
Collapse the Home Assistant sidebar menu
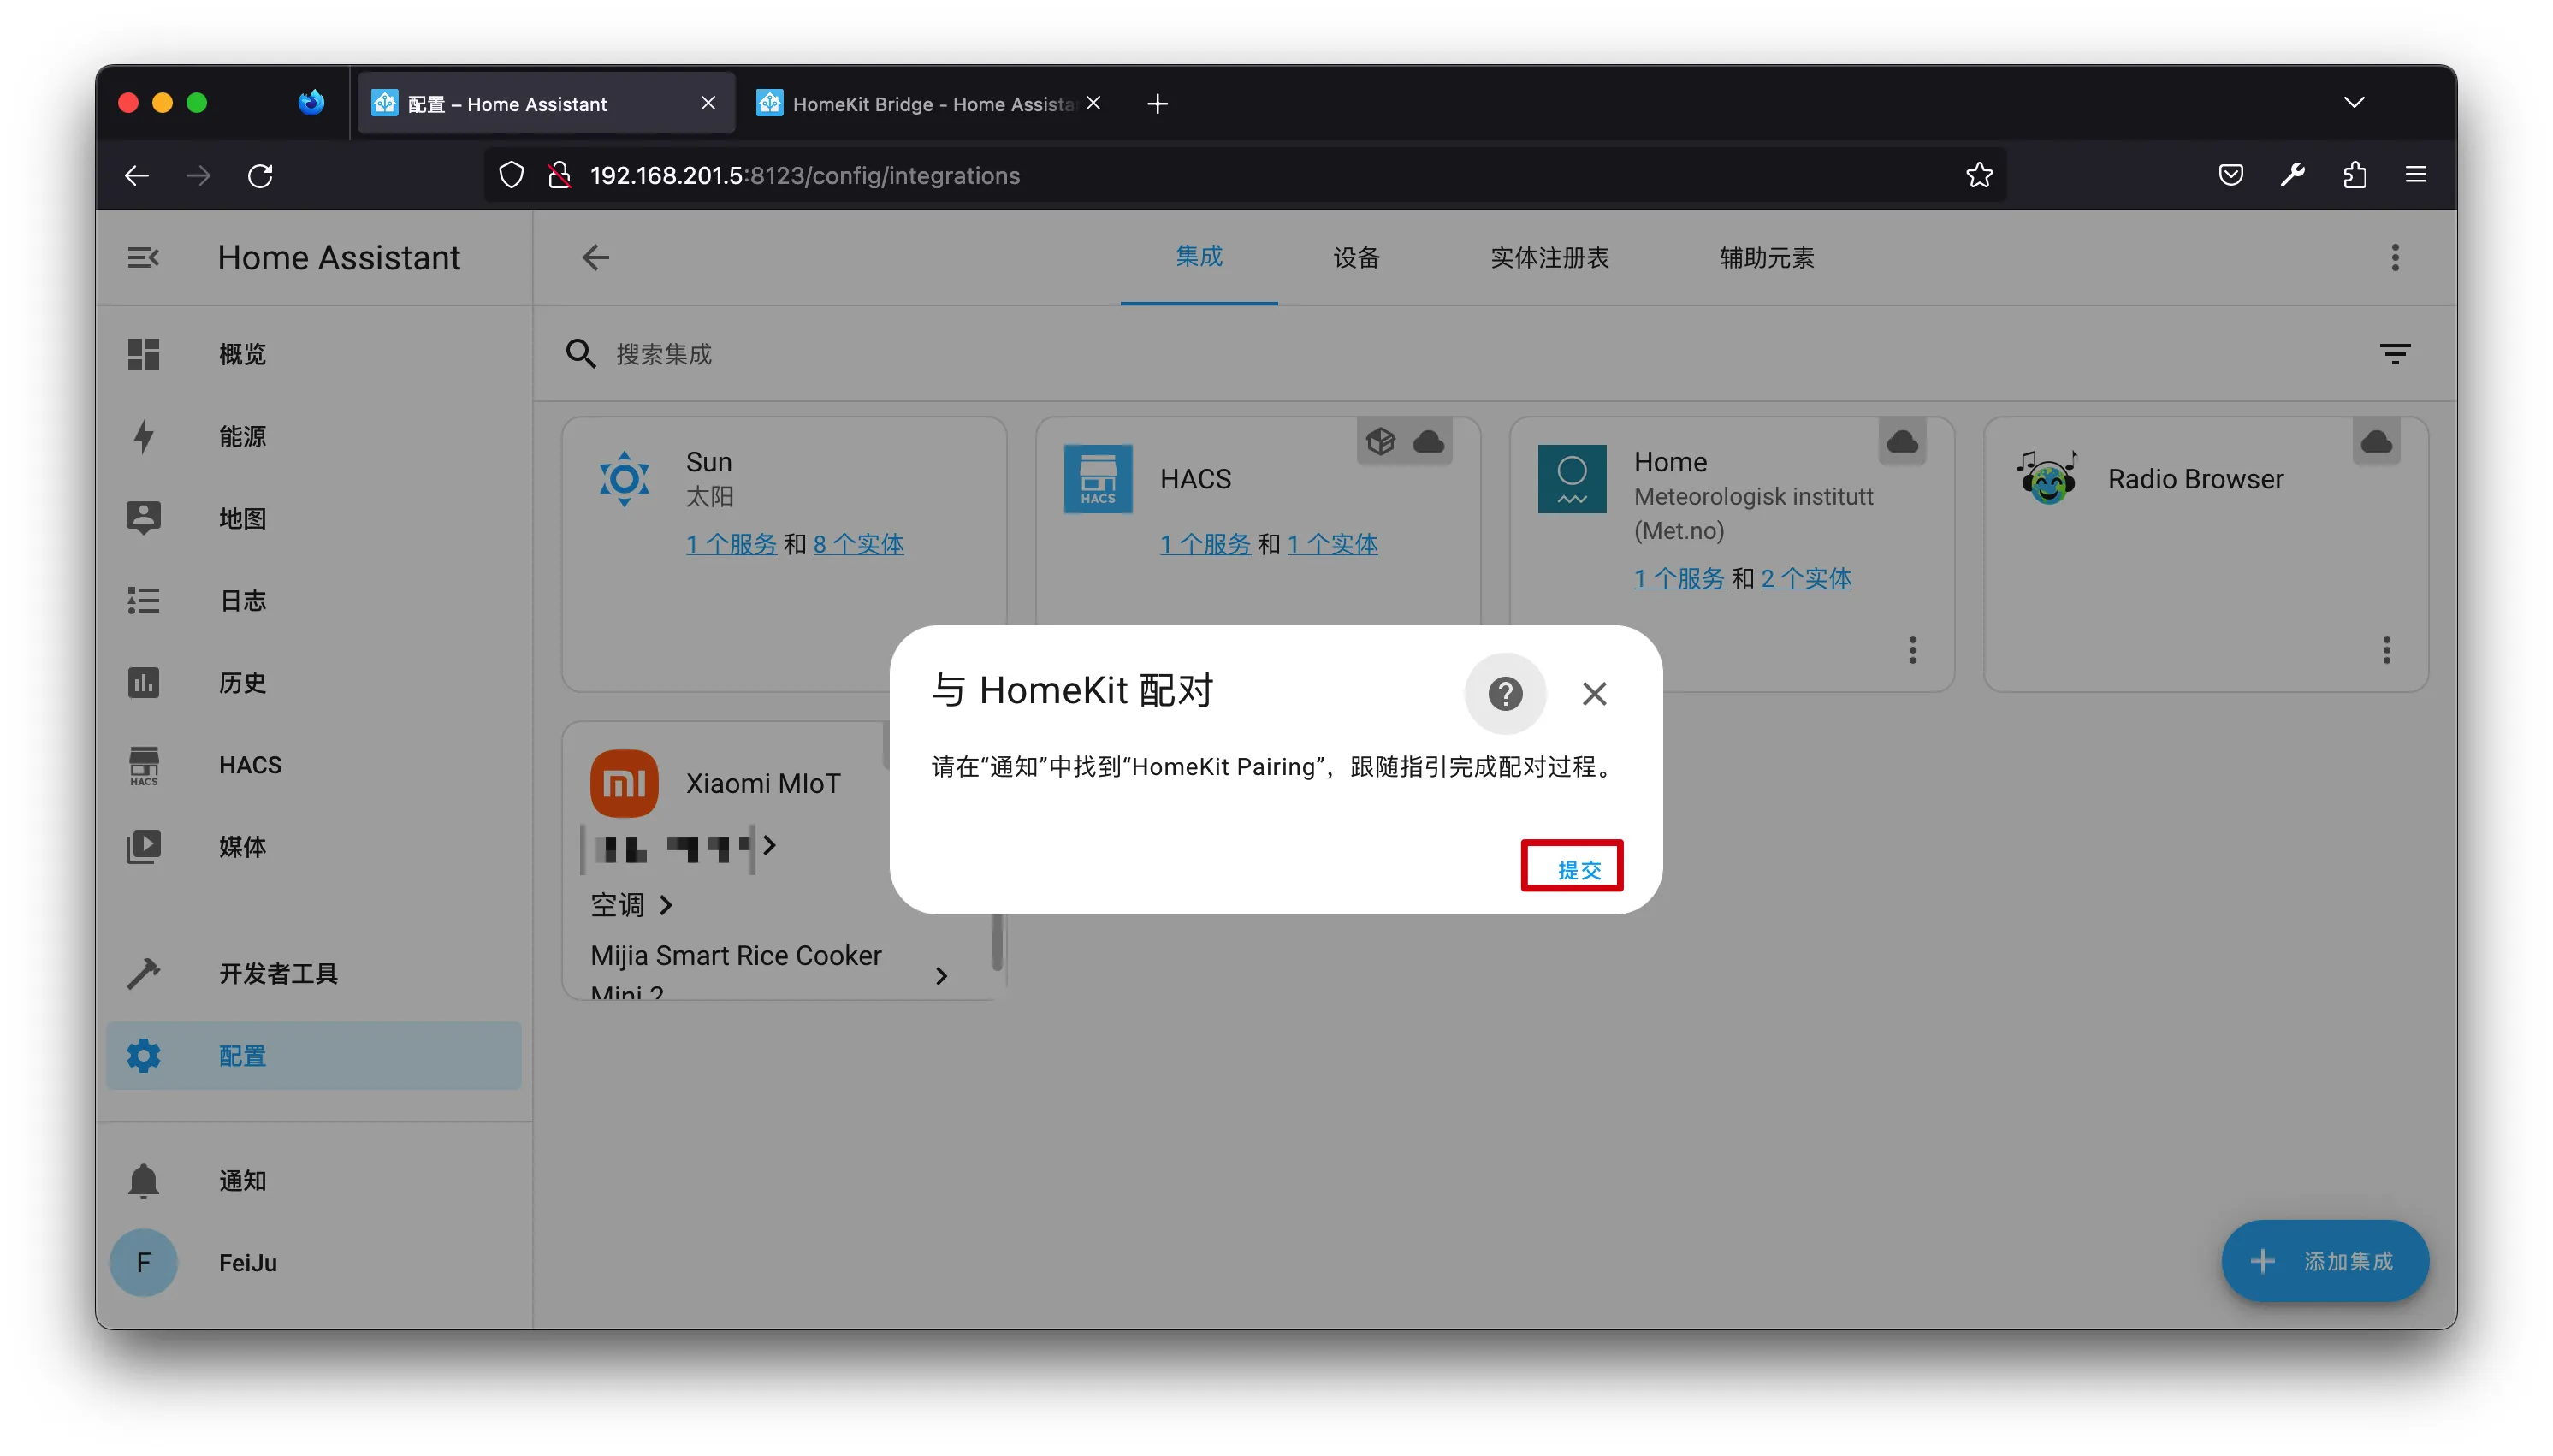click(143, 258)
